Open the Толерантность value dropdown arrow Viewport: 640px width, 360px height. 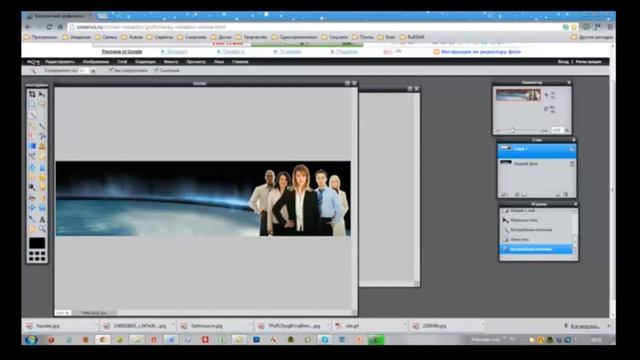click(x=93, y=71)
